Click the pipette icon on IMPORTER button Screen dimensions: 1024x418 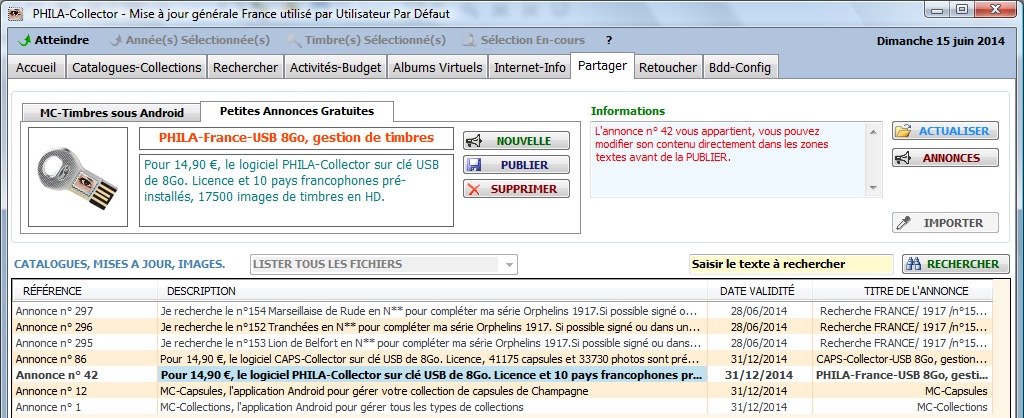click(x=903, y=223)
